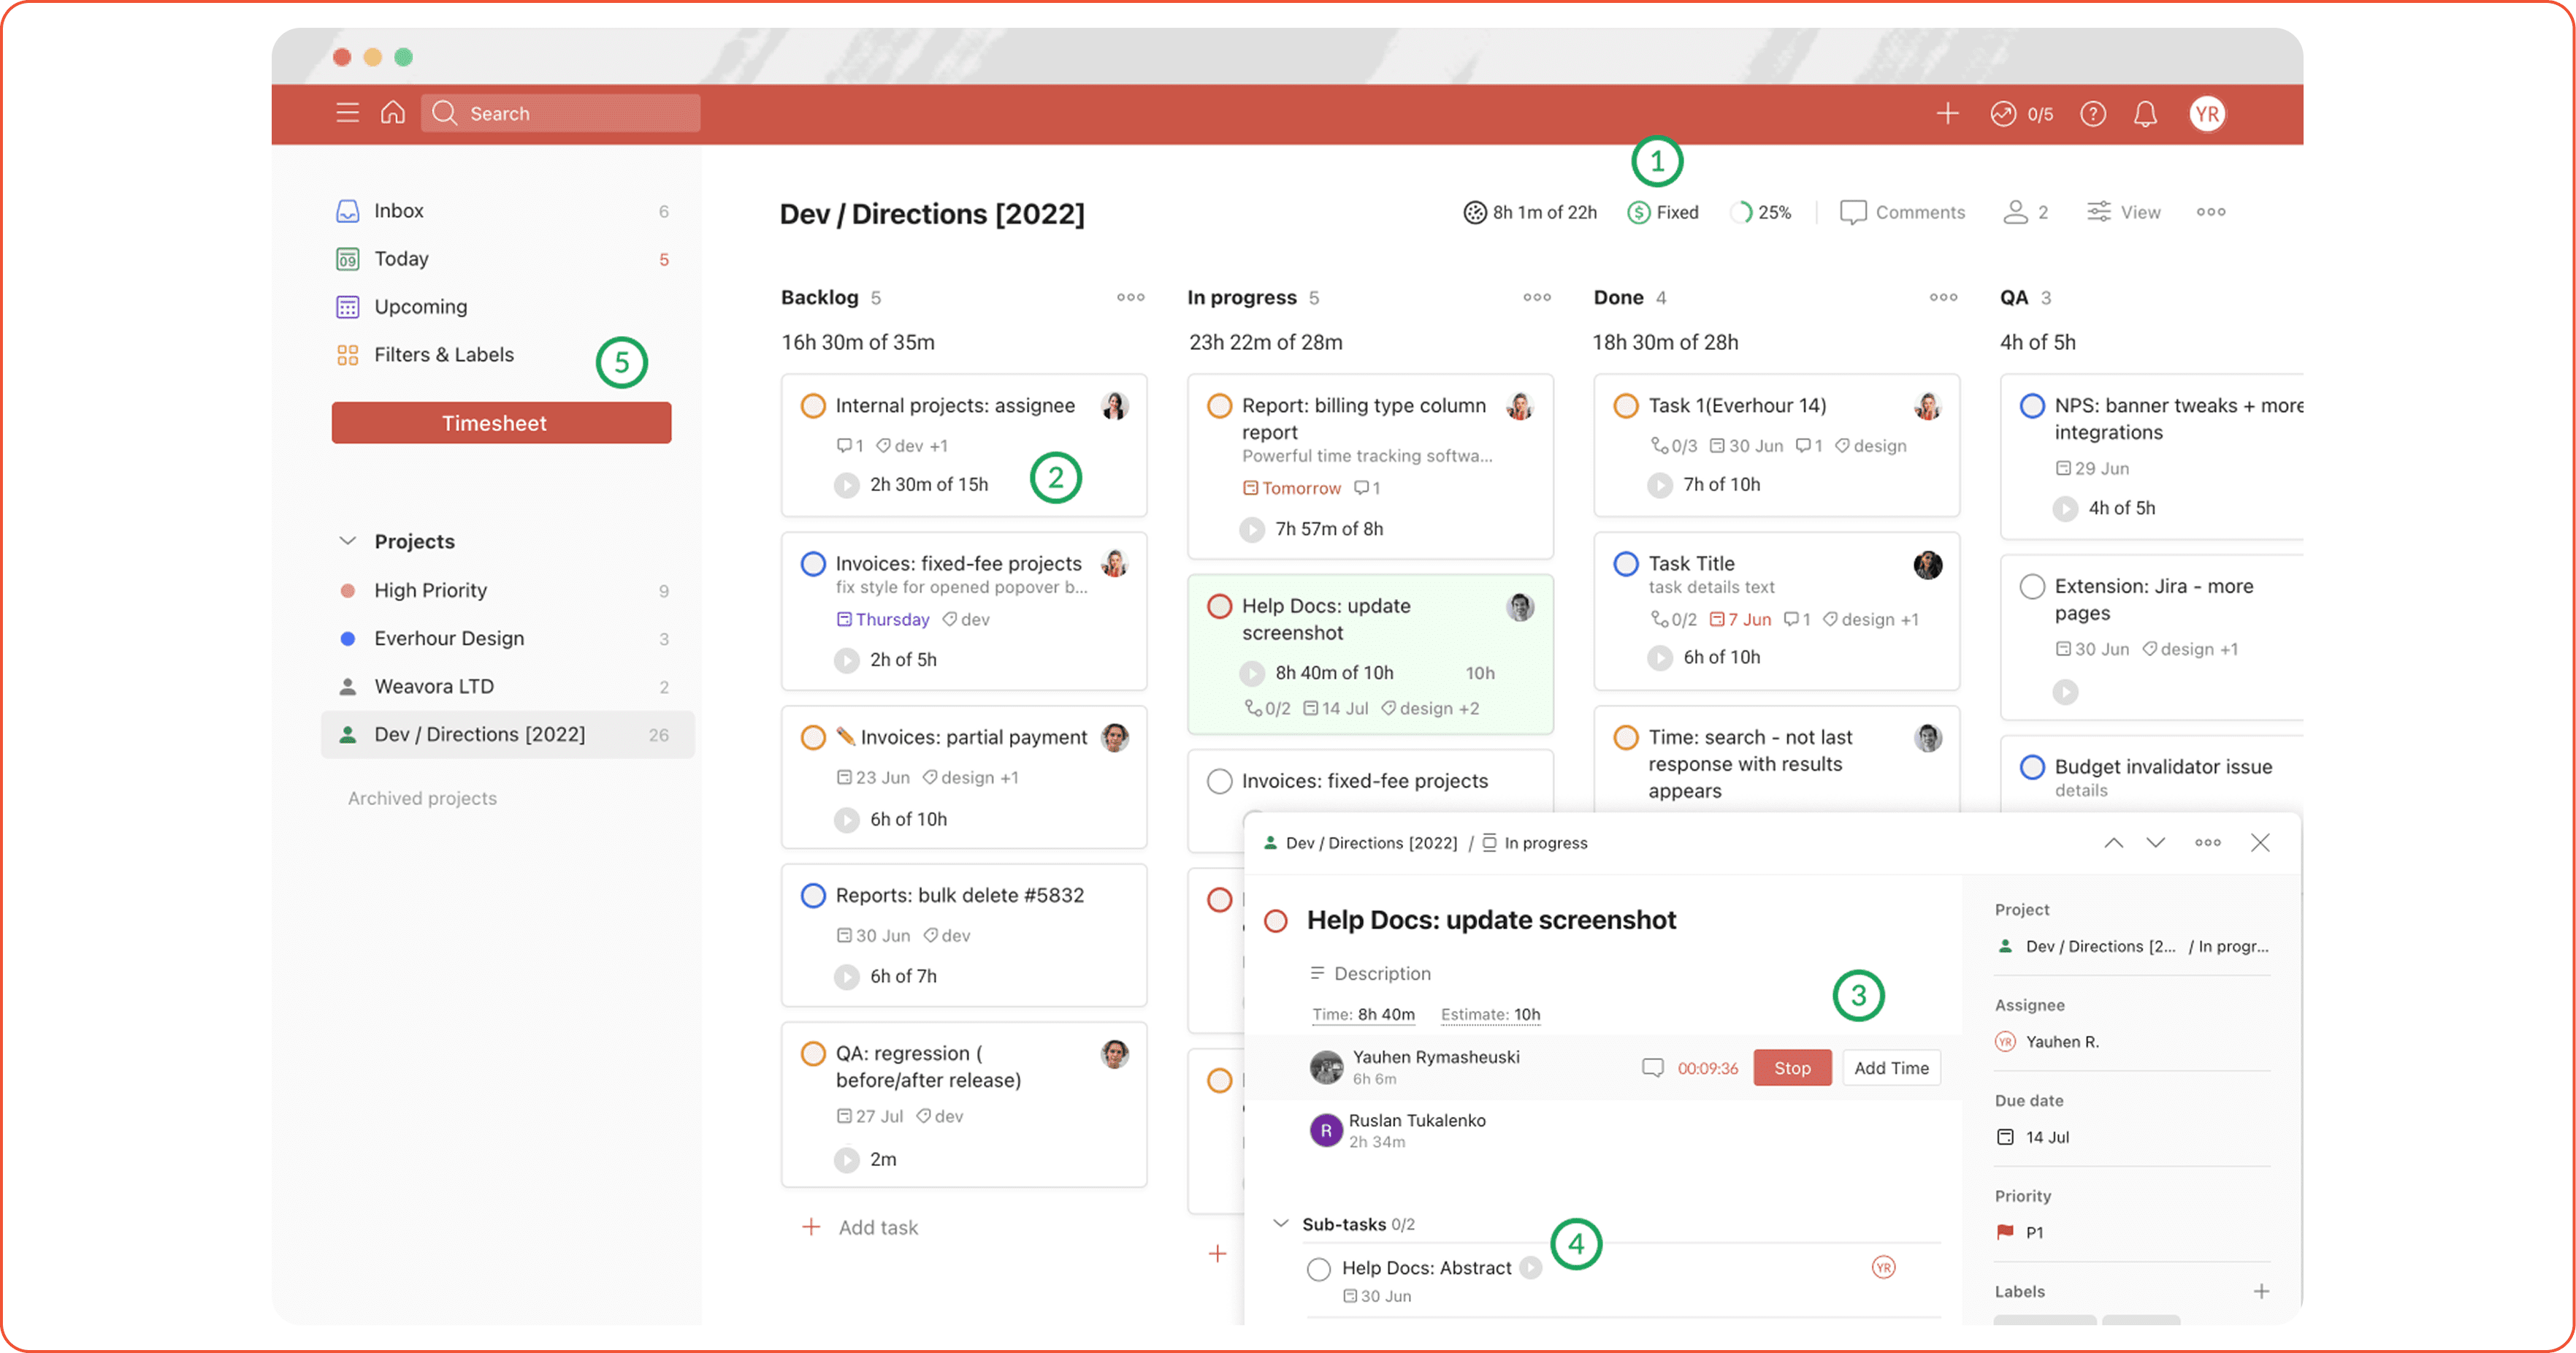Collapse the Projects section

[x=347, y=541]
